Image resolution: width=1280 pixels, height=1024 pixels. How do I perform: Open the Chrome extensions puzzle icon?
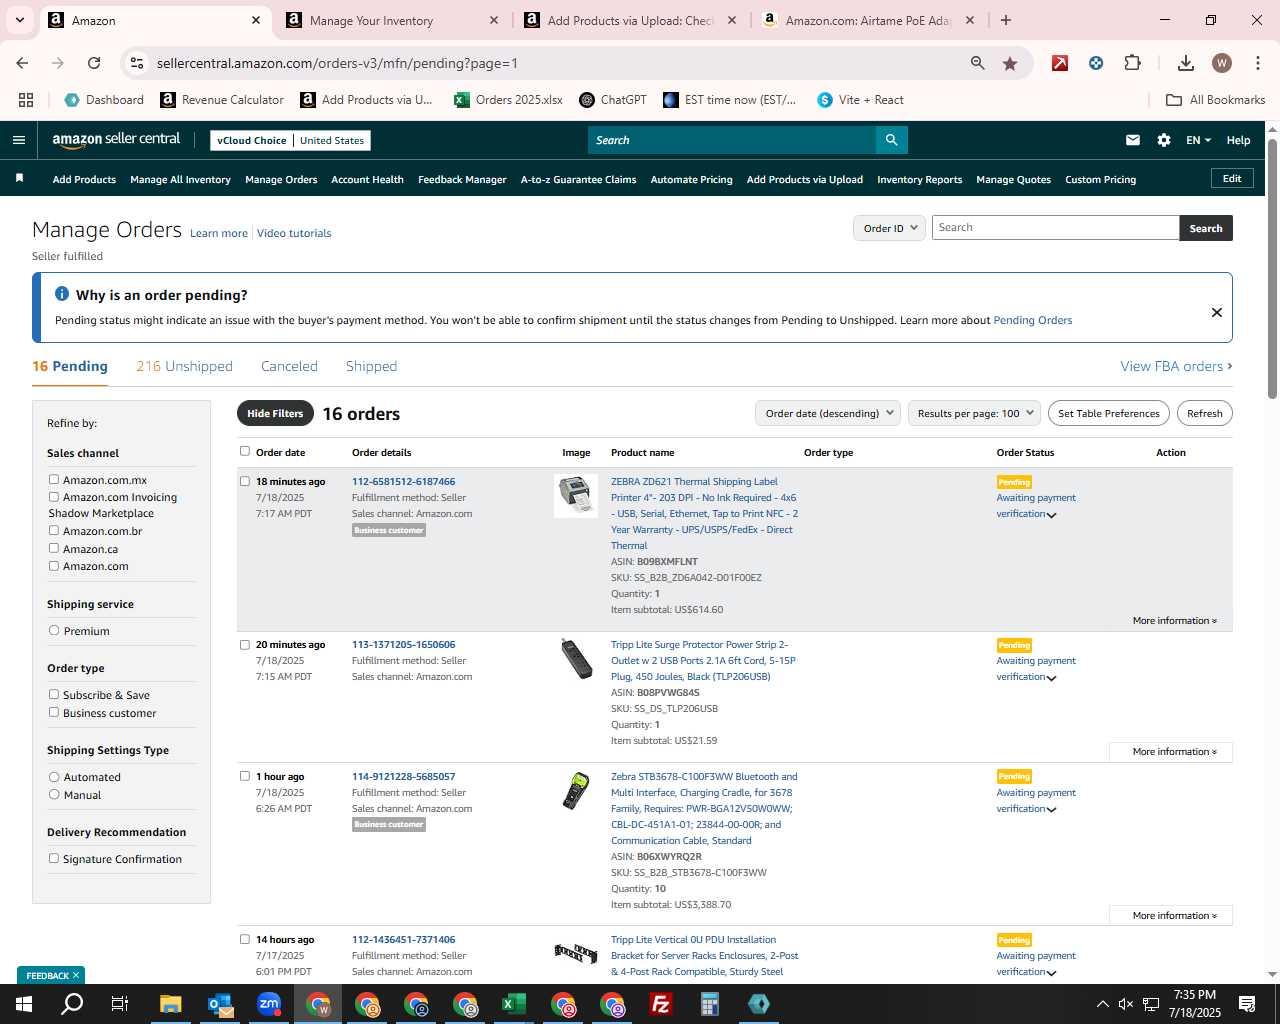1132,63
